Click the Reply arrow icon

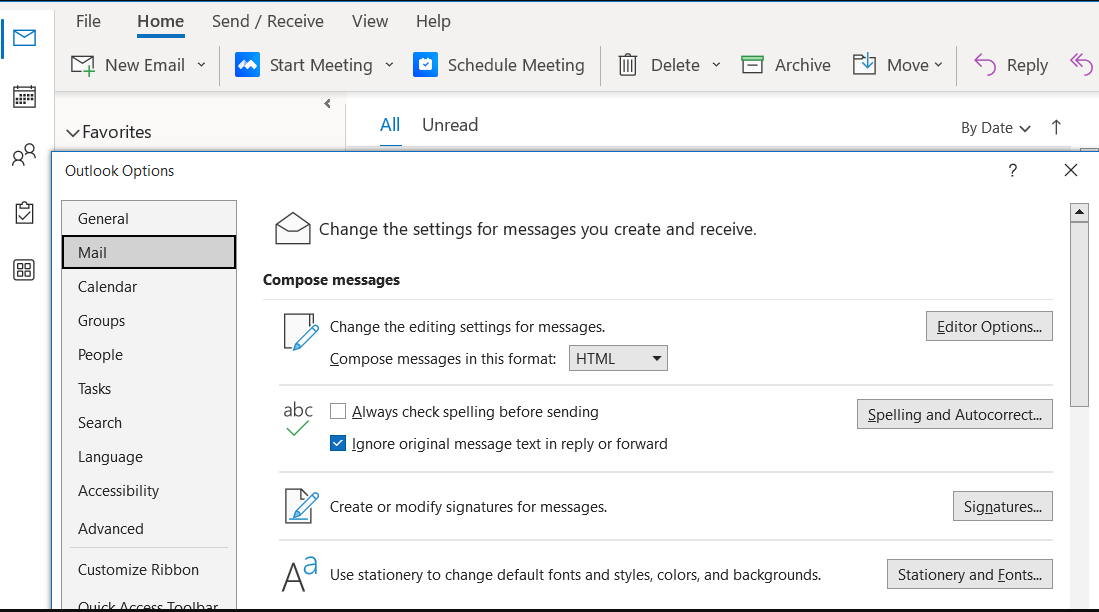coord(985,64)
